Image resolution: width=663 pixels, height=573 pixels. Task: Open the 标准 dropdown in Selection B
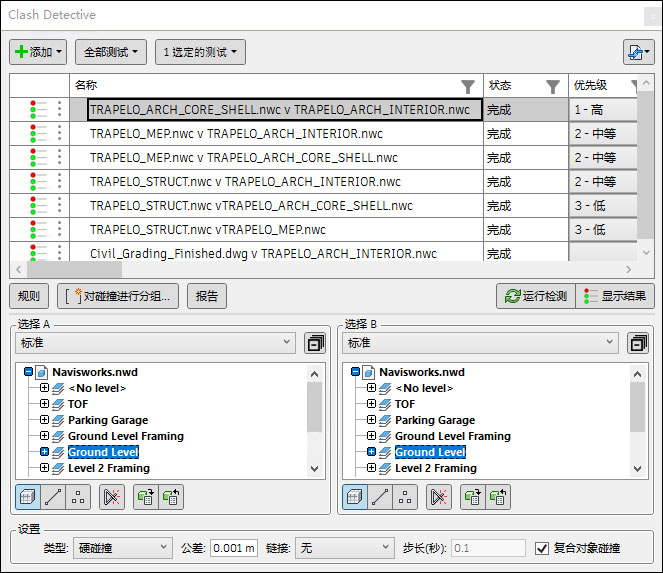[480, 343]
